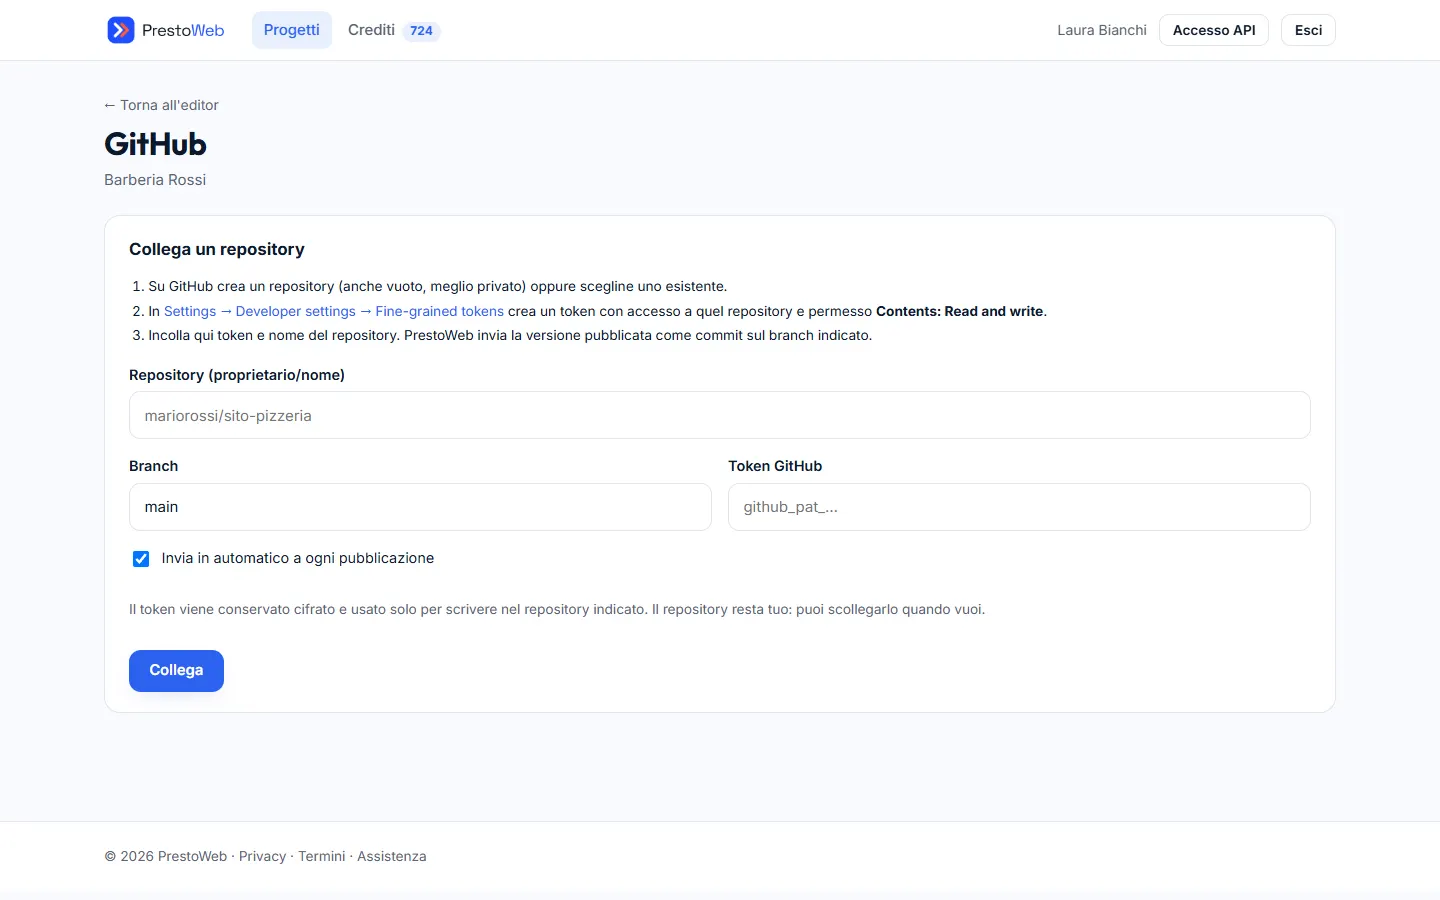Click the Esci button

pyautogui.click(x=1308, y=30)
